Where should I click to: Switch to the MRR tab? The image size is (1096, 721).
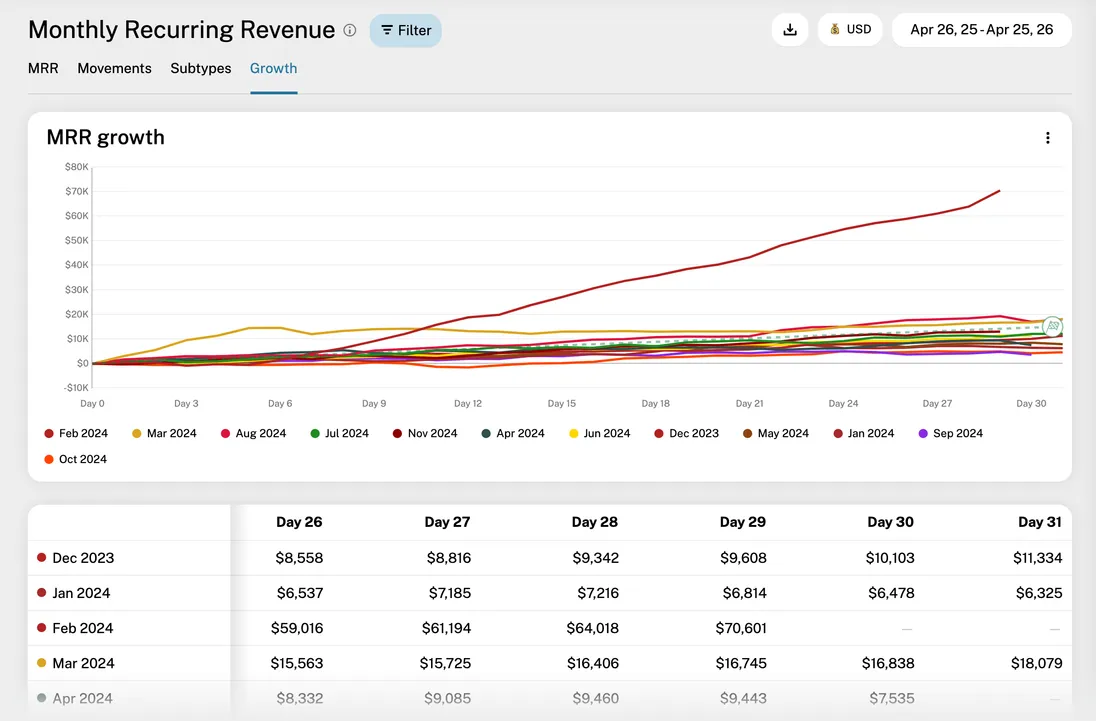[x=43, y=68]
